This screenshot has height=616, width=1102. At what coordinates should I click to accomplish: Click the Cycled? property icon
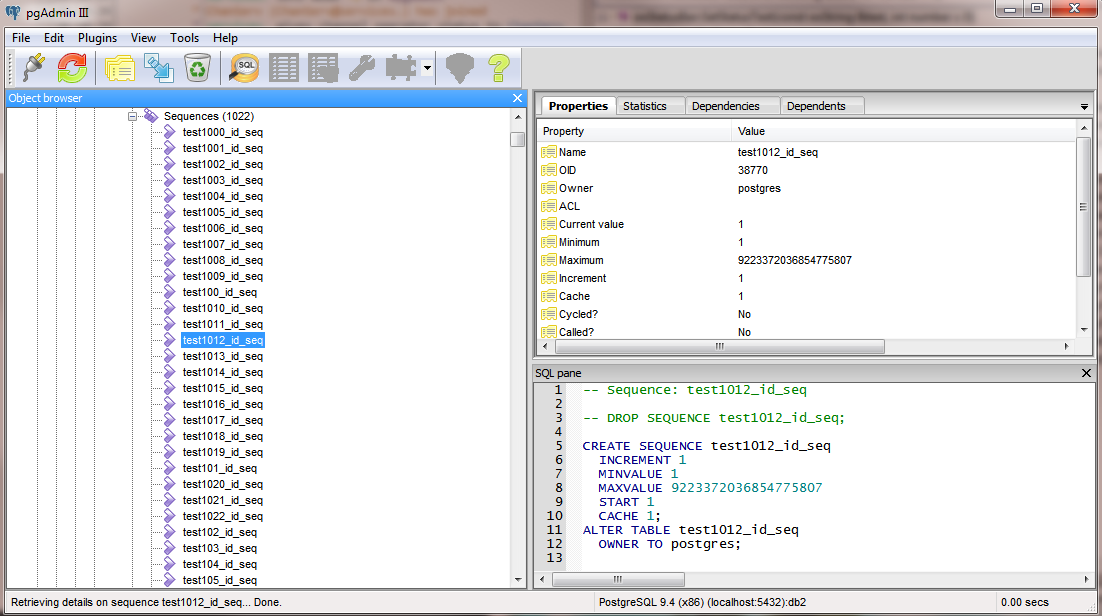(549, 314)
